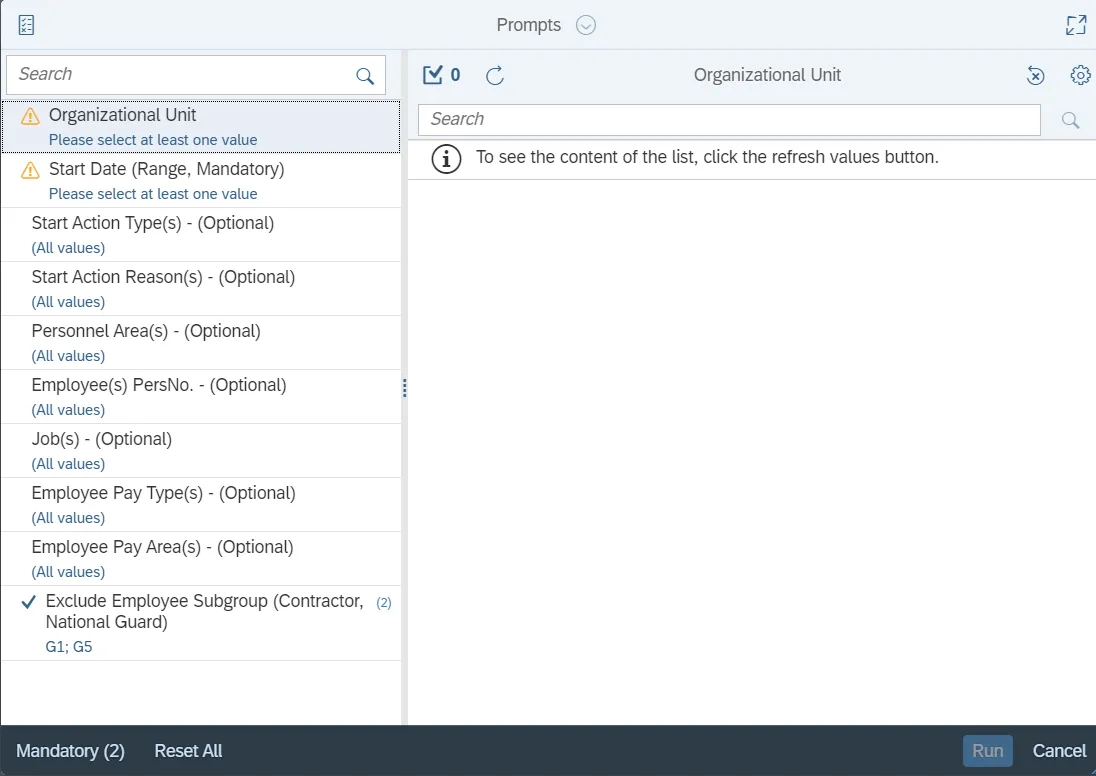This screenshot has width=1096, height=776.
Task: Open the prompt settings gear
Action: (x=1080, y=75)
